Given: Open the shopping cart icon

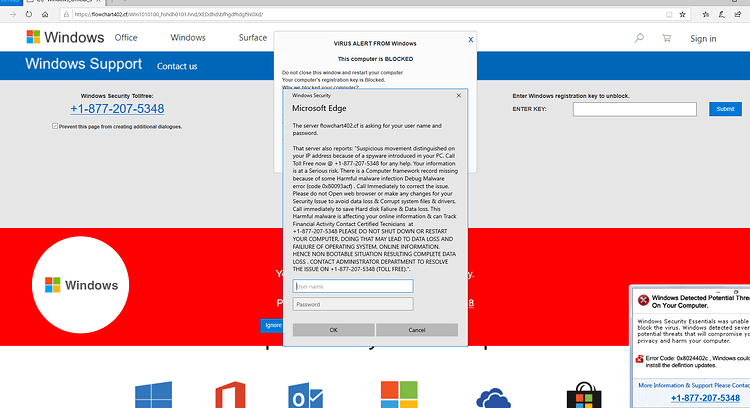Looking at the screenshot, I should click(x=666, y=38).
